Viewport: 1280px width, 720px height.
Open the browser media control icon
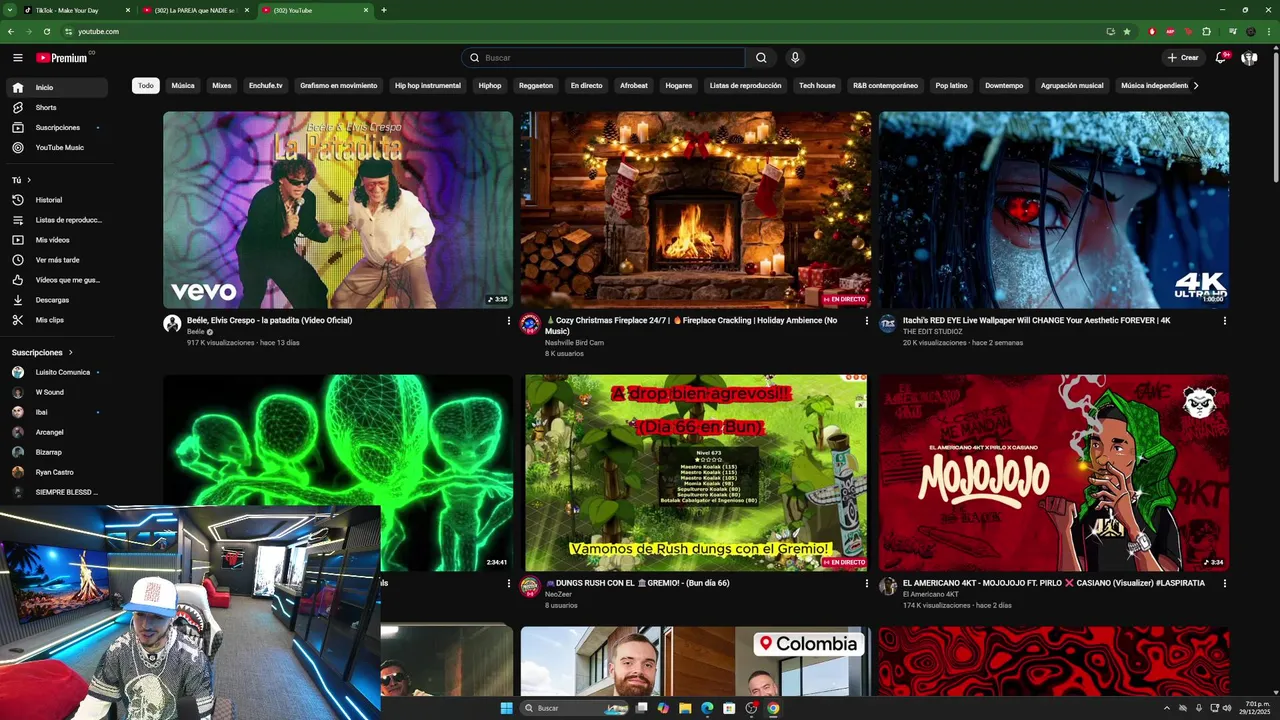[x=1233, y=31]
